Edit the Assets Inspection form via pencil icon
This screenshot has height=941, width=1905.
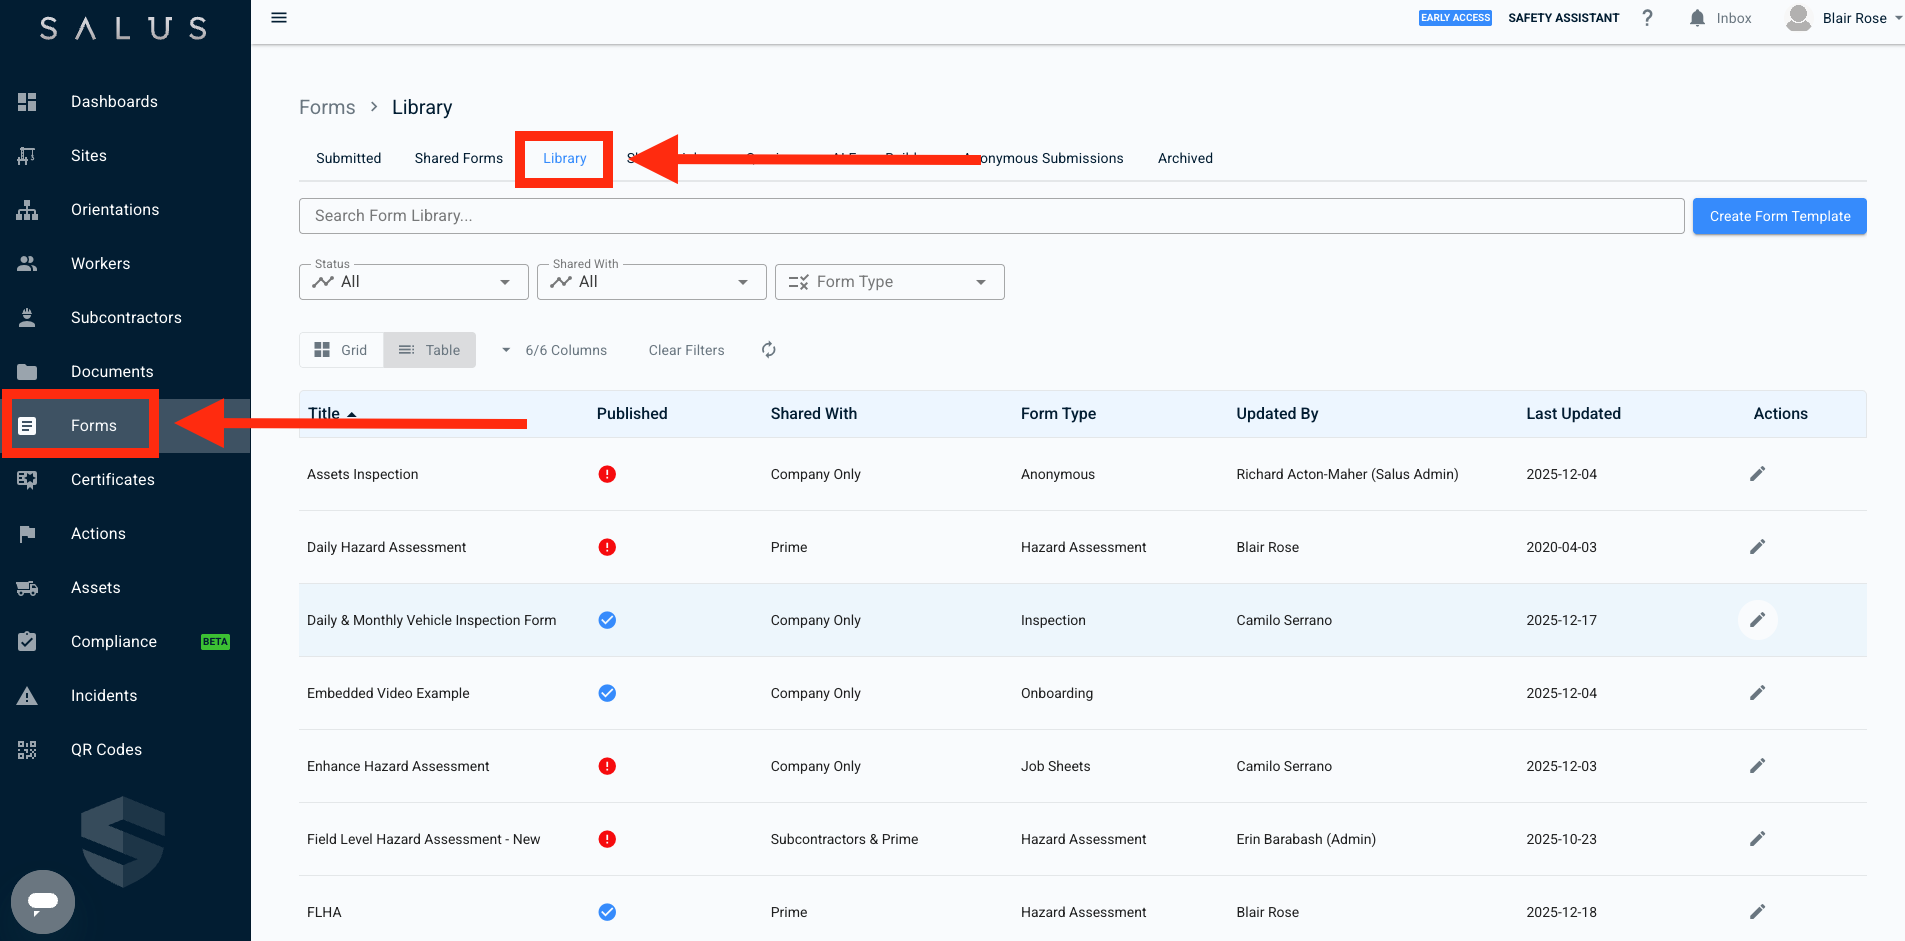click(1757, 474)
